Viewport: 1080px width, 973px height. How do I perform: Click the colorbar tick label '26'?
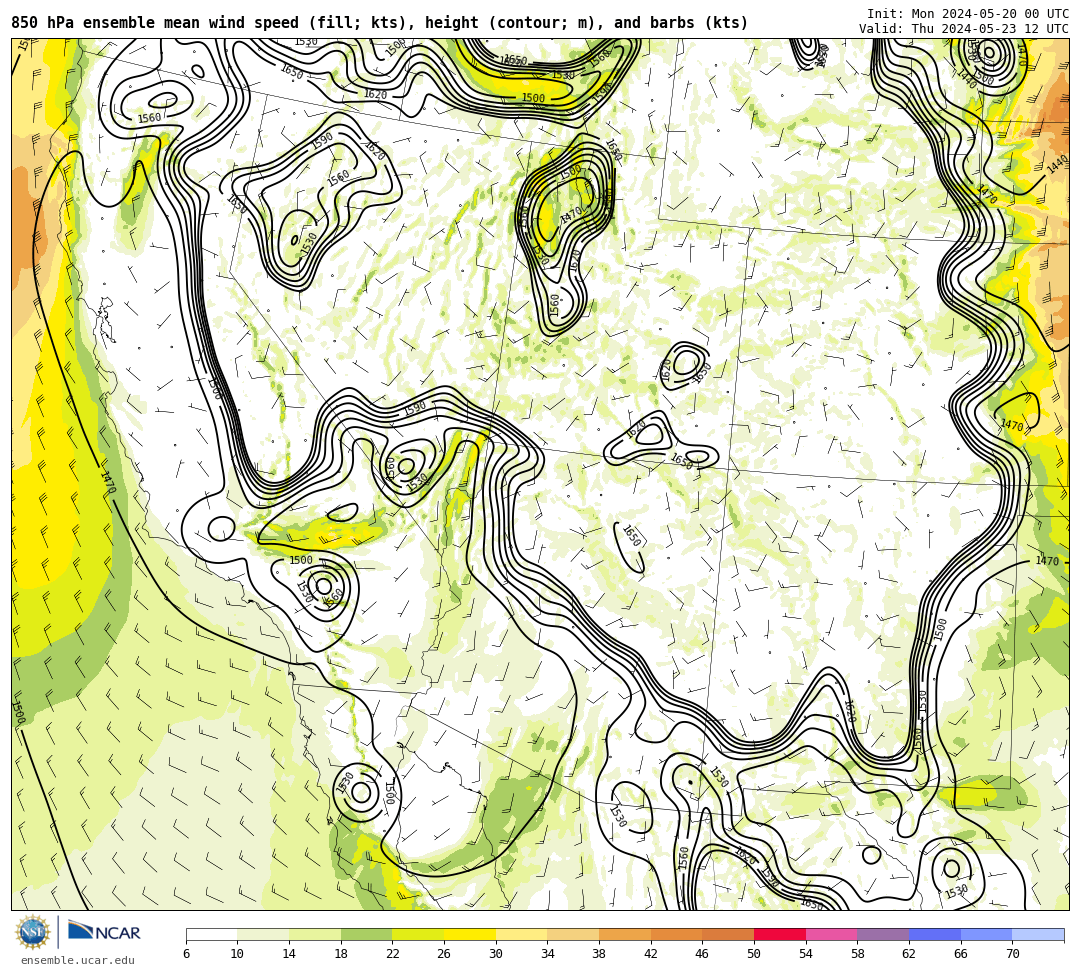444,954
